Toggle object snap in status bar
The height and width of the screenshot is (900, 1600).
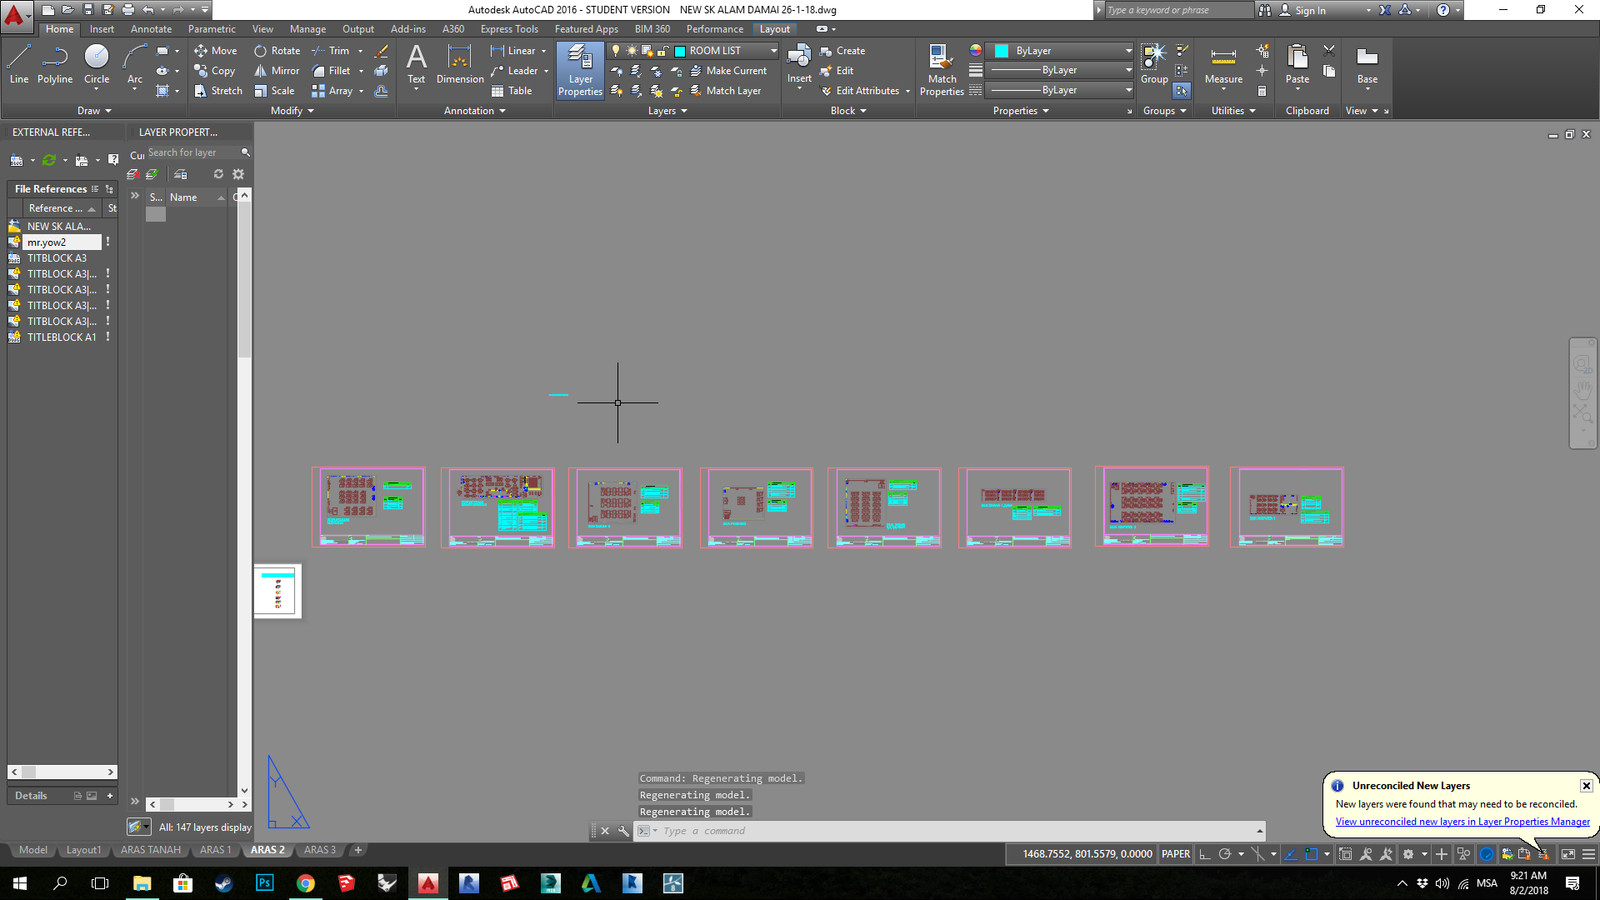pyautogui.click(x=1311, y=854)
